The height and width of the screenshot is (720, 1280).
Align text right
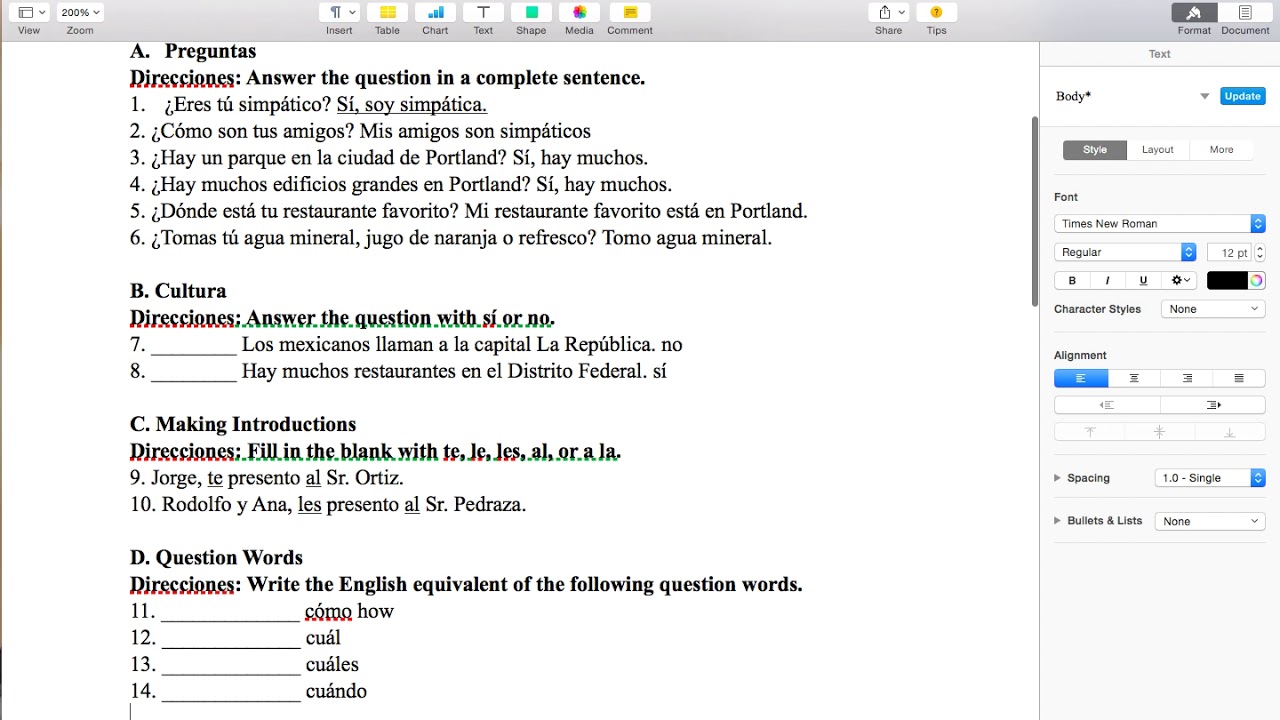click(1187, 378)
